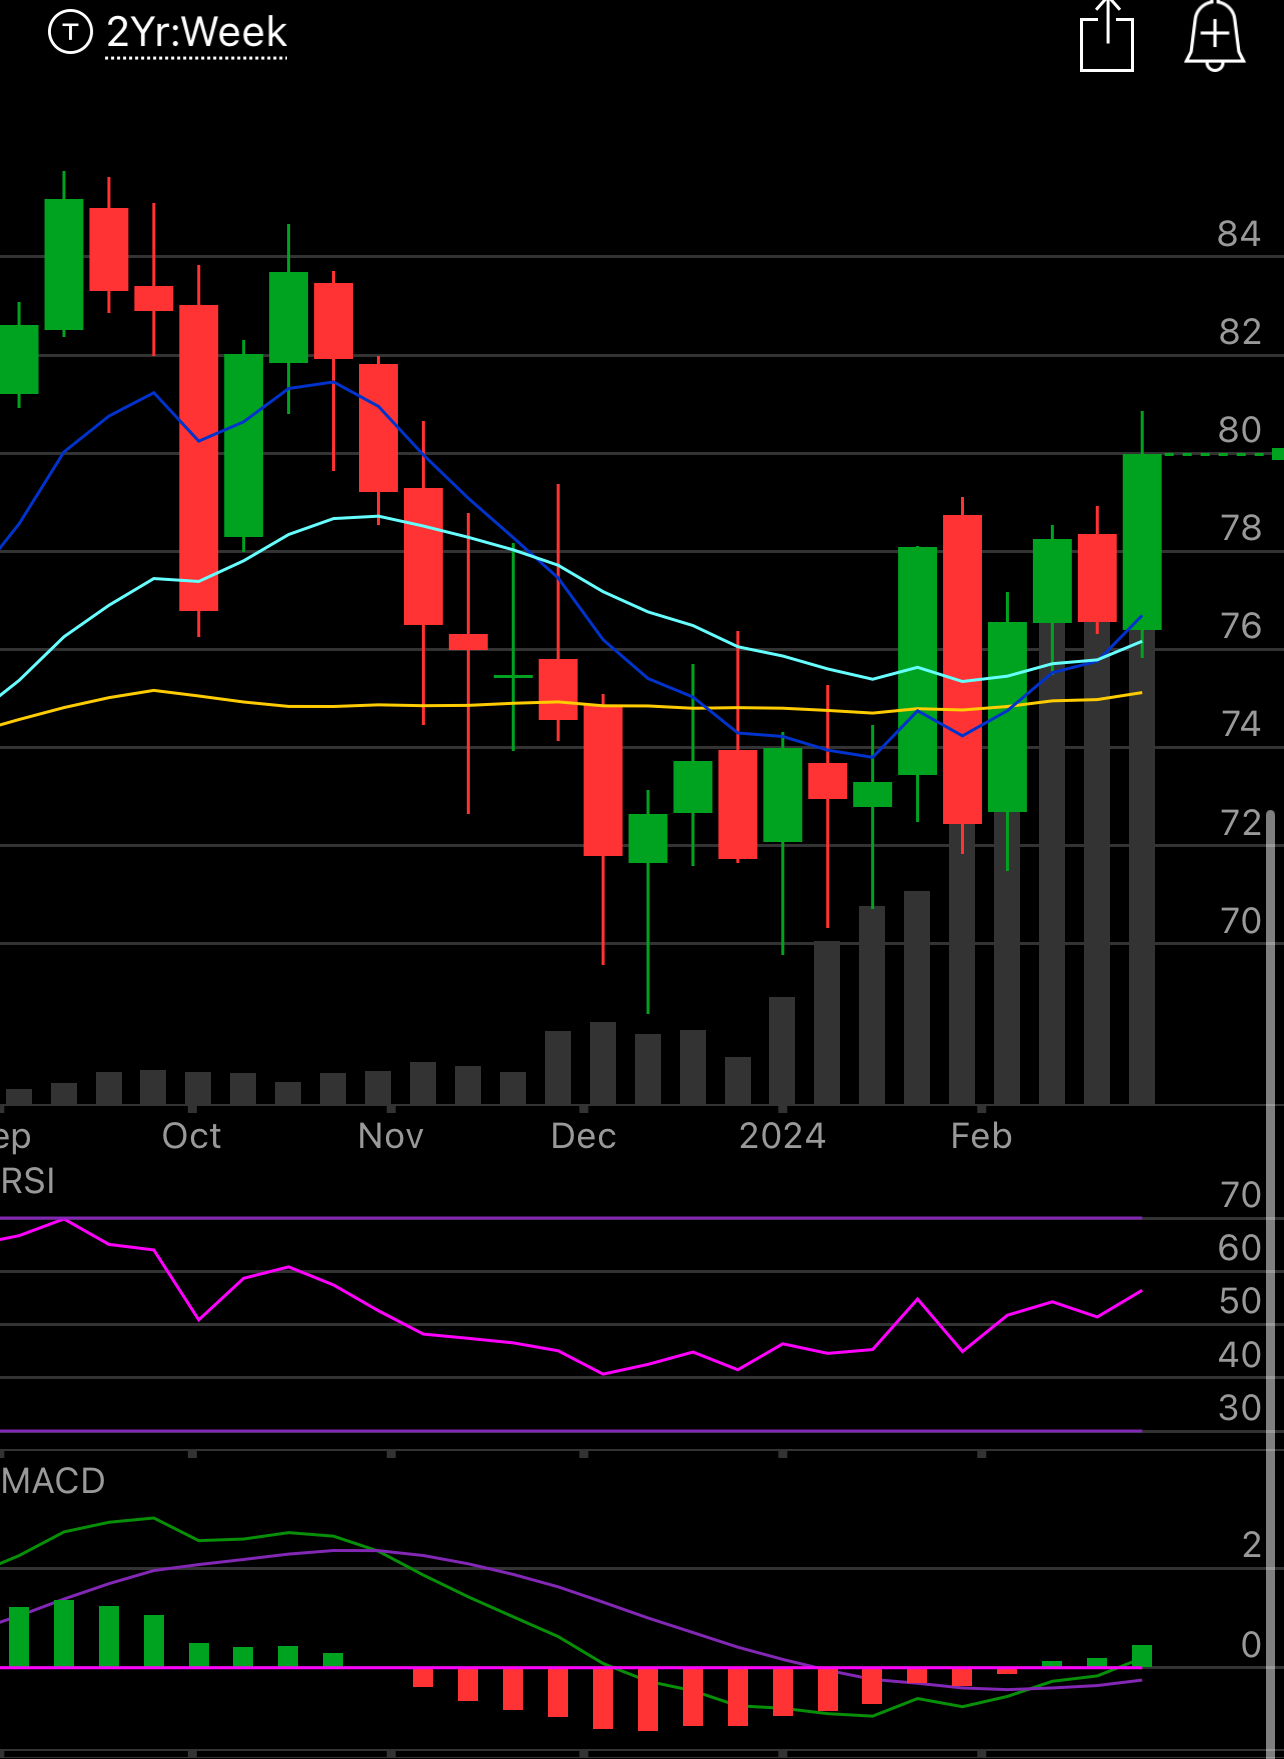
Task: Tap the MACD indicator label
Action: point(52,1480)
